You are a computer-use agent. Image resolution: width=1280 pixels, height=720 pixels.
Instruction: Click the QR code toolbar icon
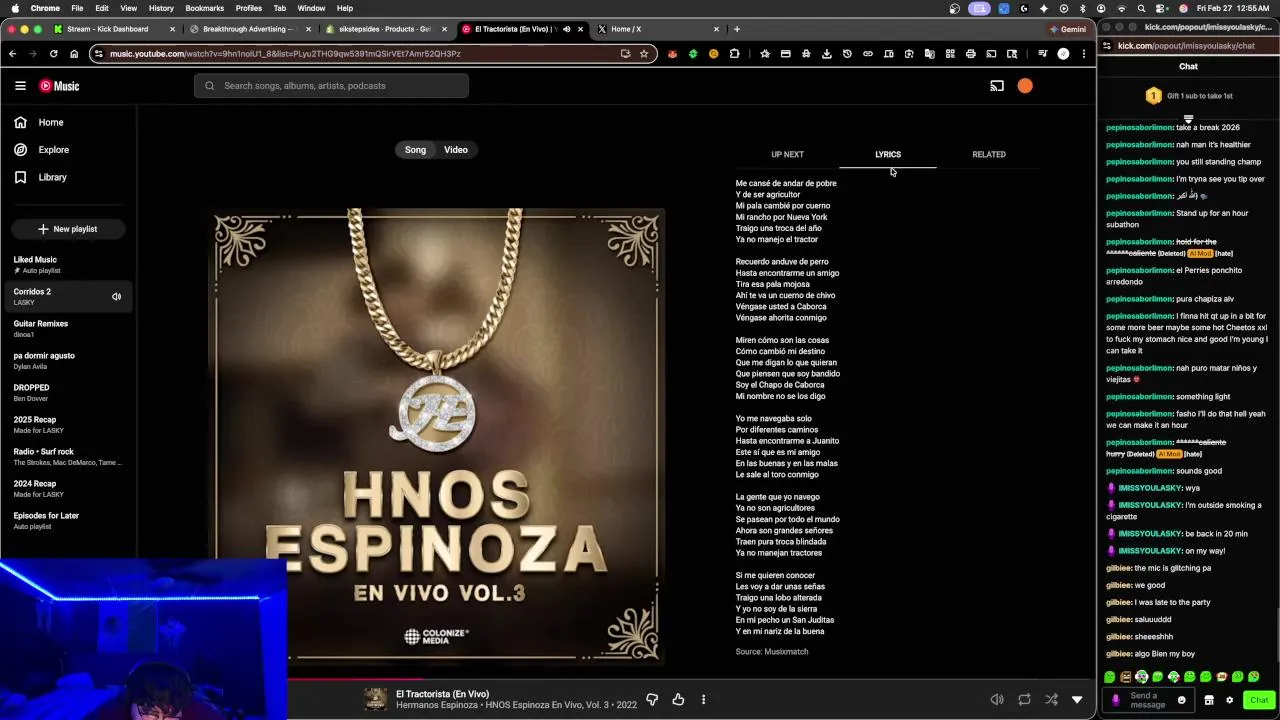point(950,54)
